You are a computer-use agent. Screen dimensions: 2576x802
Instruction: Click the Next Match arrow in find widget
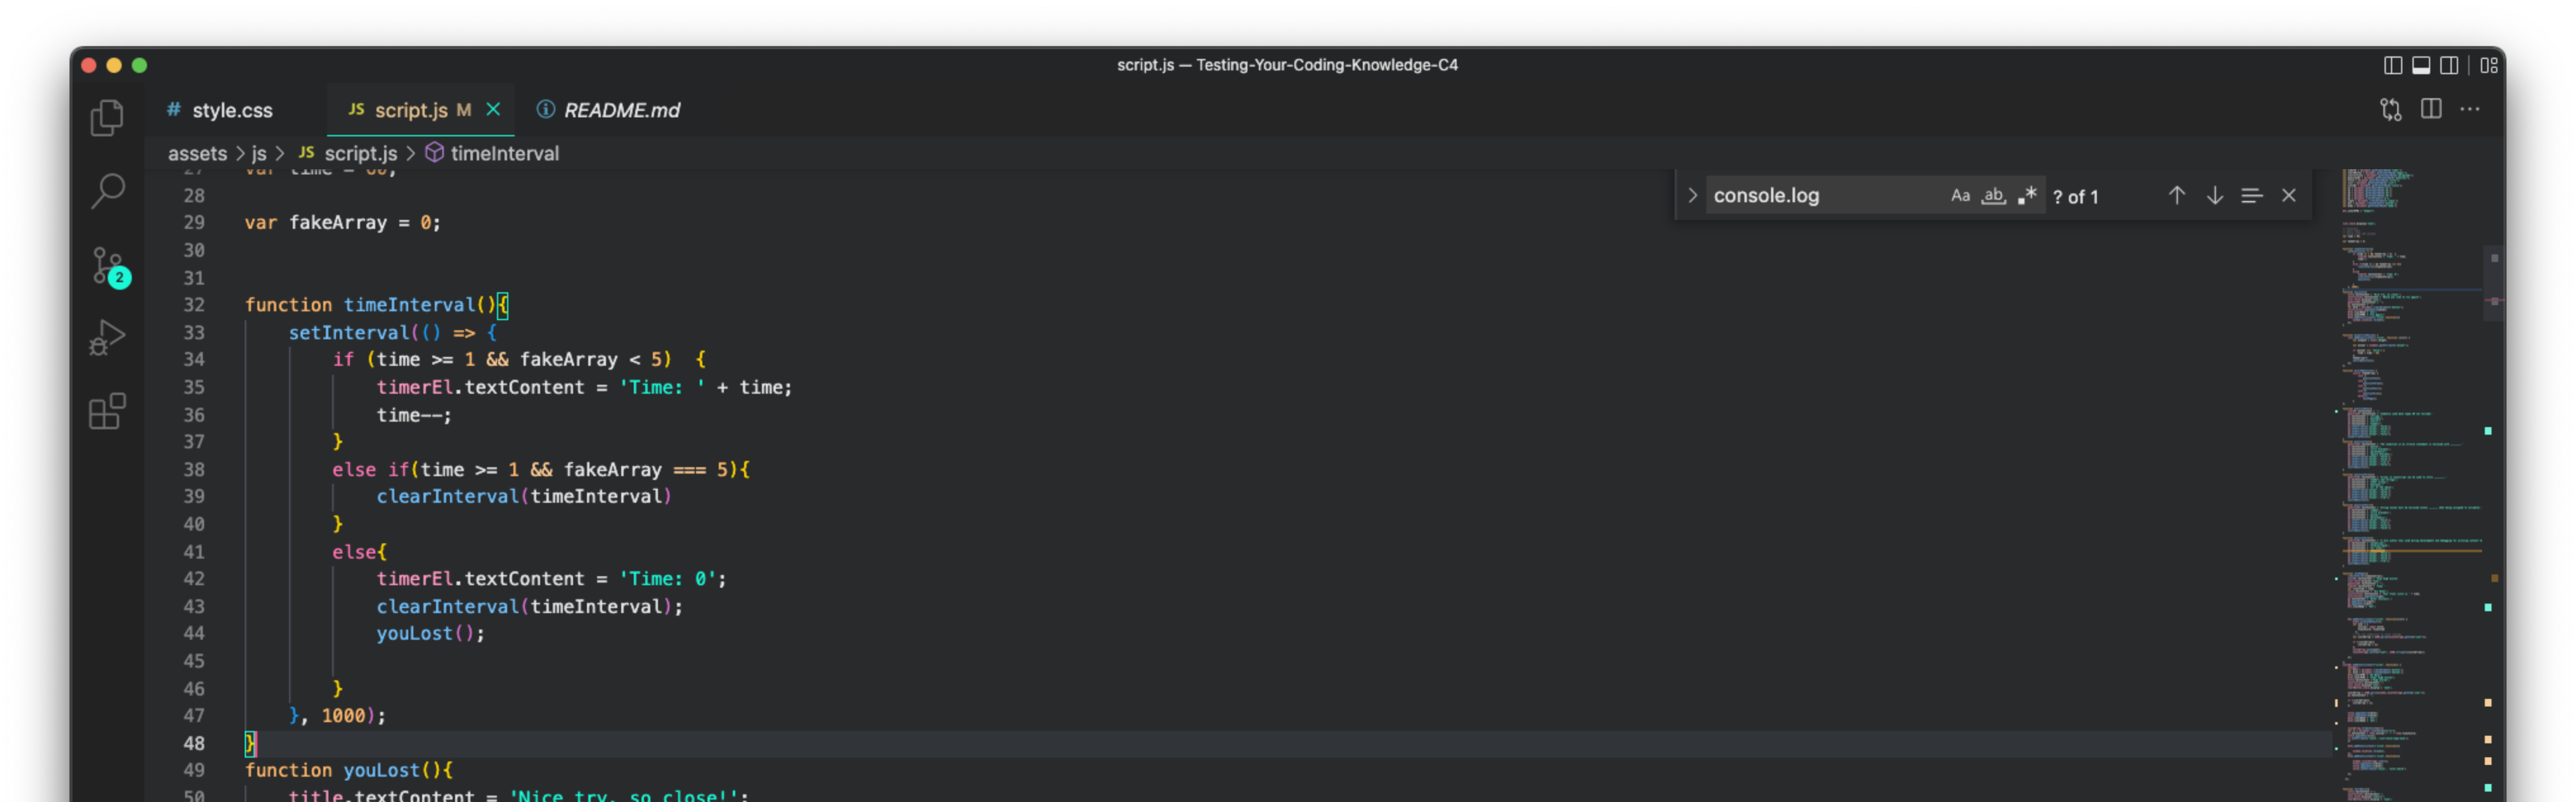click(x=2214, y=195)
